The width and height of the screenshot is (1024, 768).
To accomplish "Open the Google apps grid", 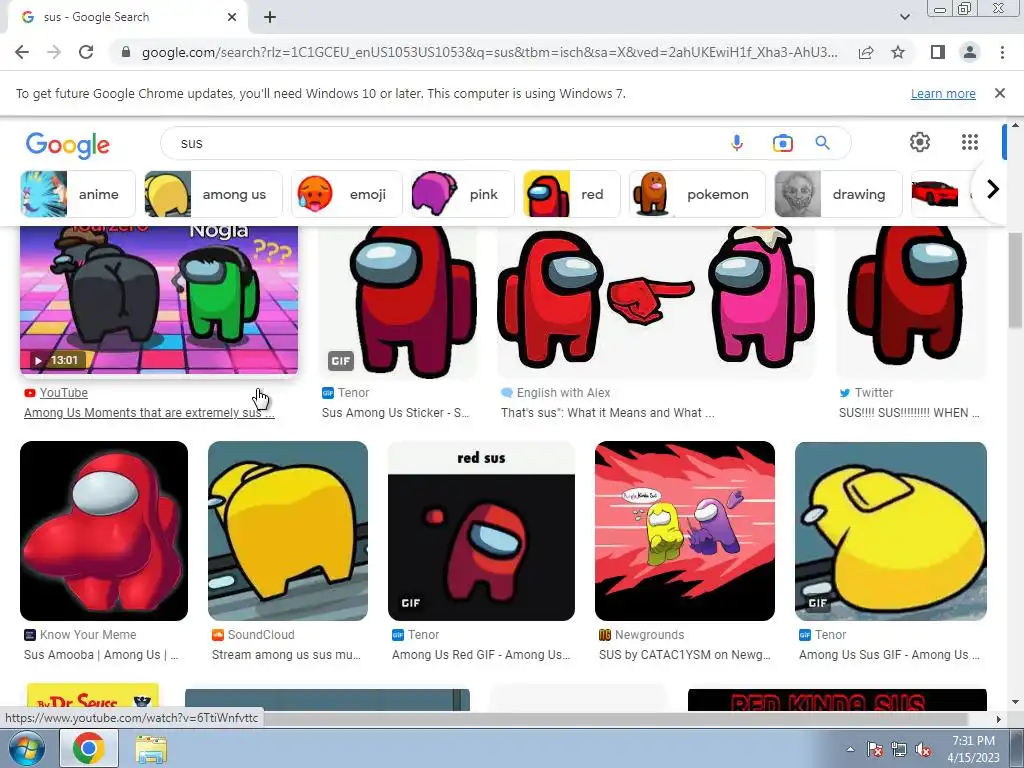I will click(970, 142).
